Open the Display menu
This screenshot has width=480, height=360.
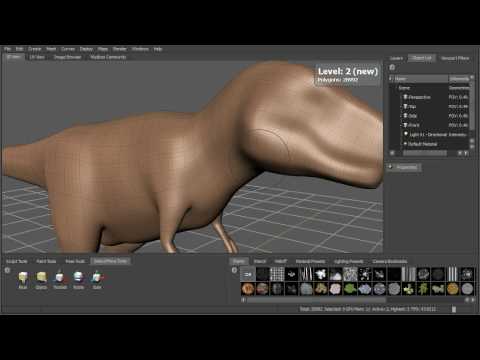pos(86,49)
